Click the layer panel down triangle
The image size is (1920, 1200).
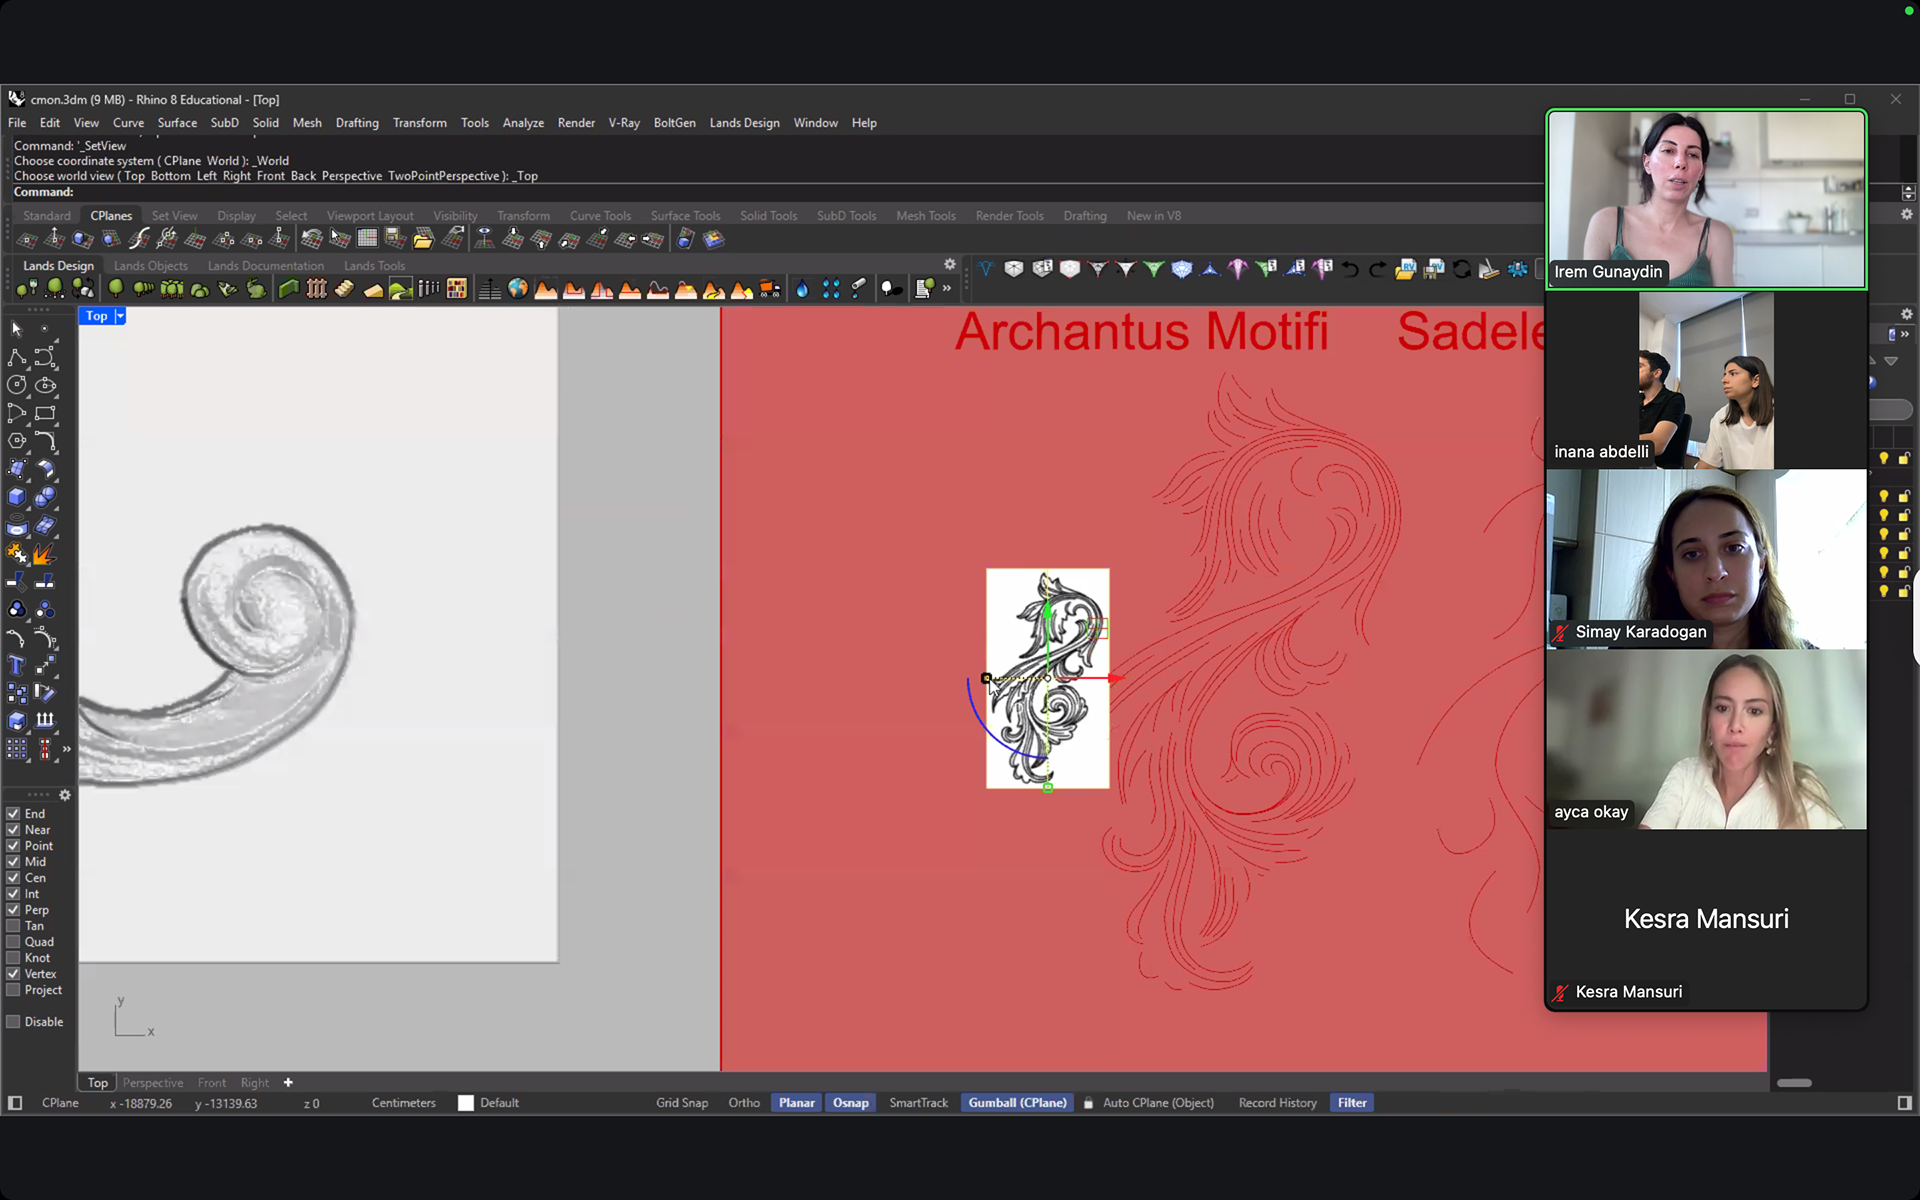coord(1891,361)
